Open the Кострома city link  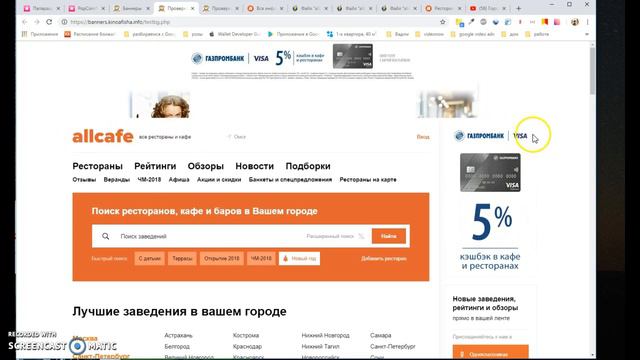coord(246,335)
